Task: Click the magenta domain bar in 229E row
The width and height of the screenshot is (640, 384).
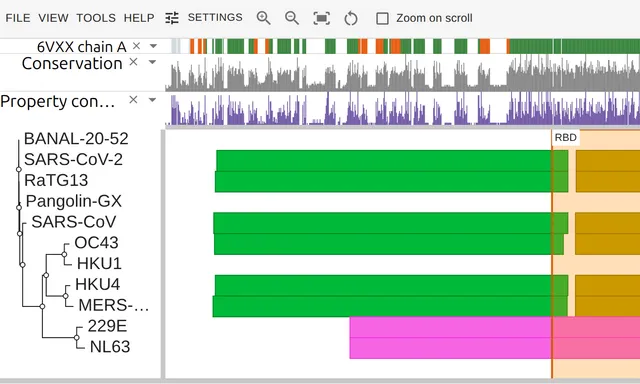Action: pyautogui.click(x=495, y=327)
